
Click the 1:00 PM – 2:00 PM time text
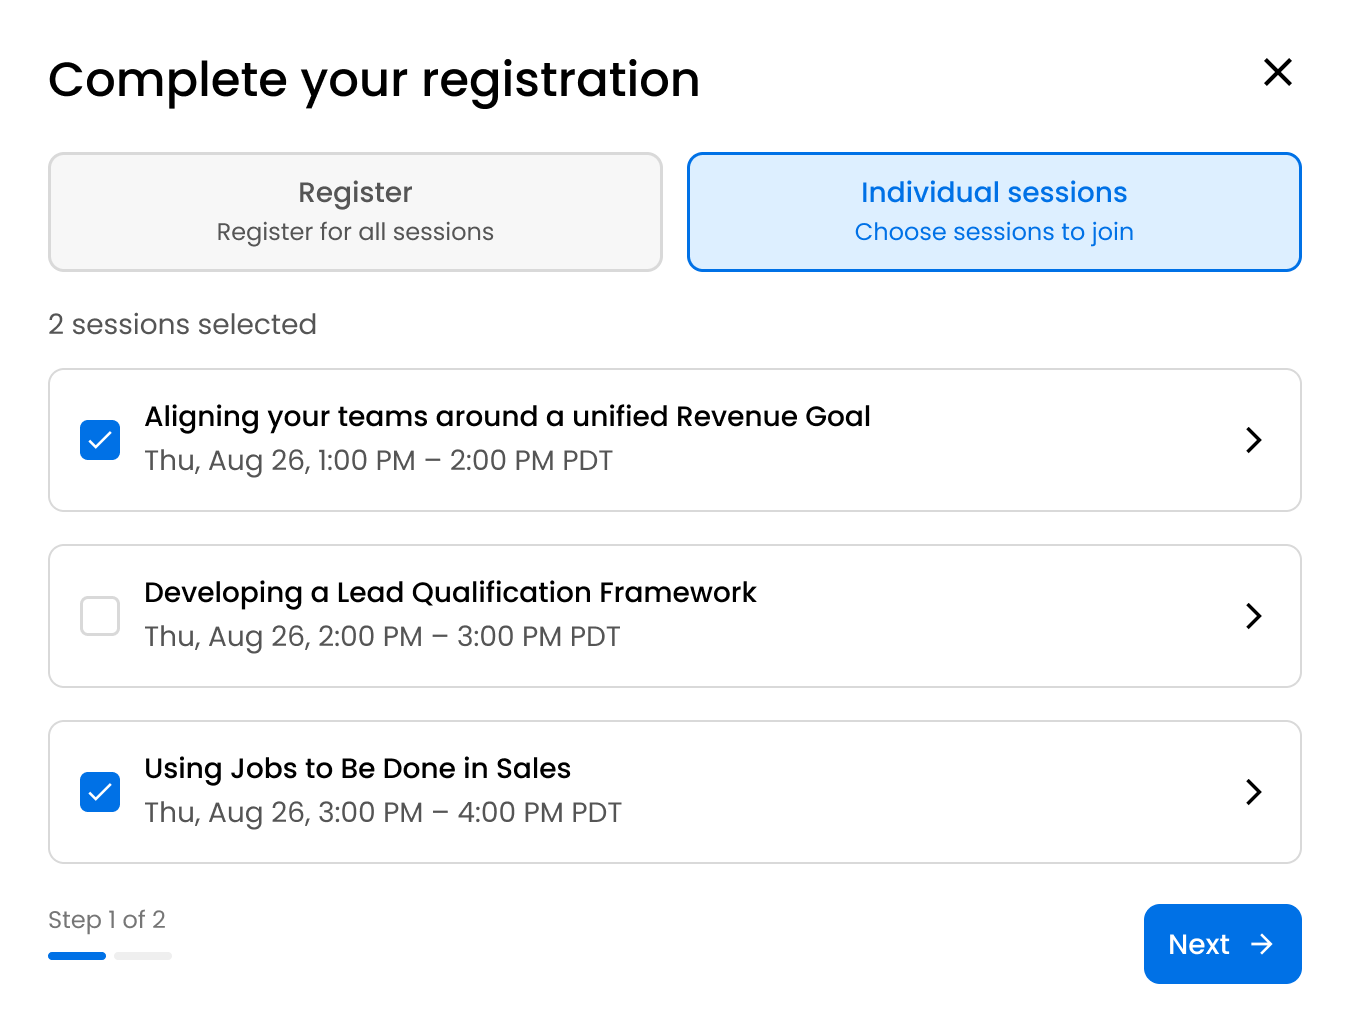click(378, 461)
